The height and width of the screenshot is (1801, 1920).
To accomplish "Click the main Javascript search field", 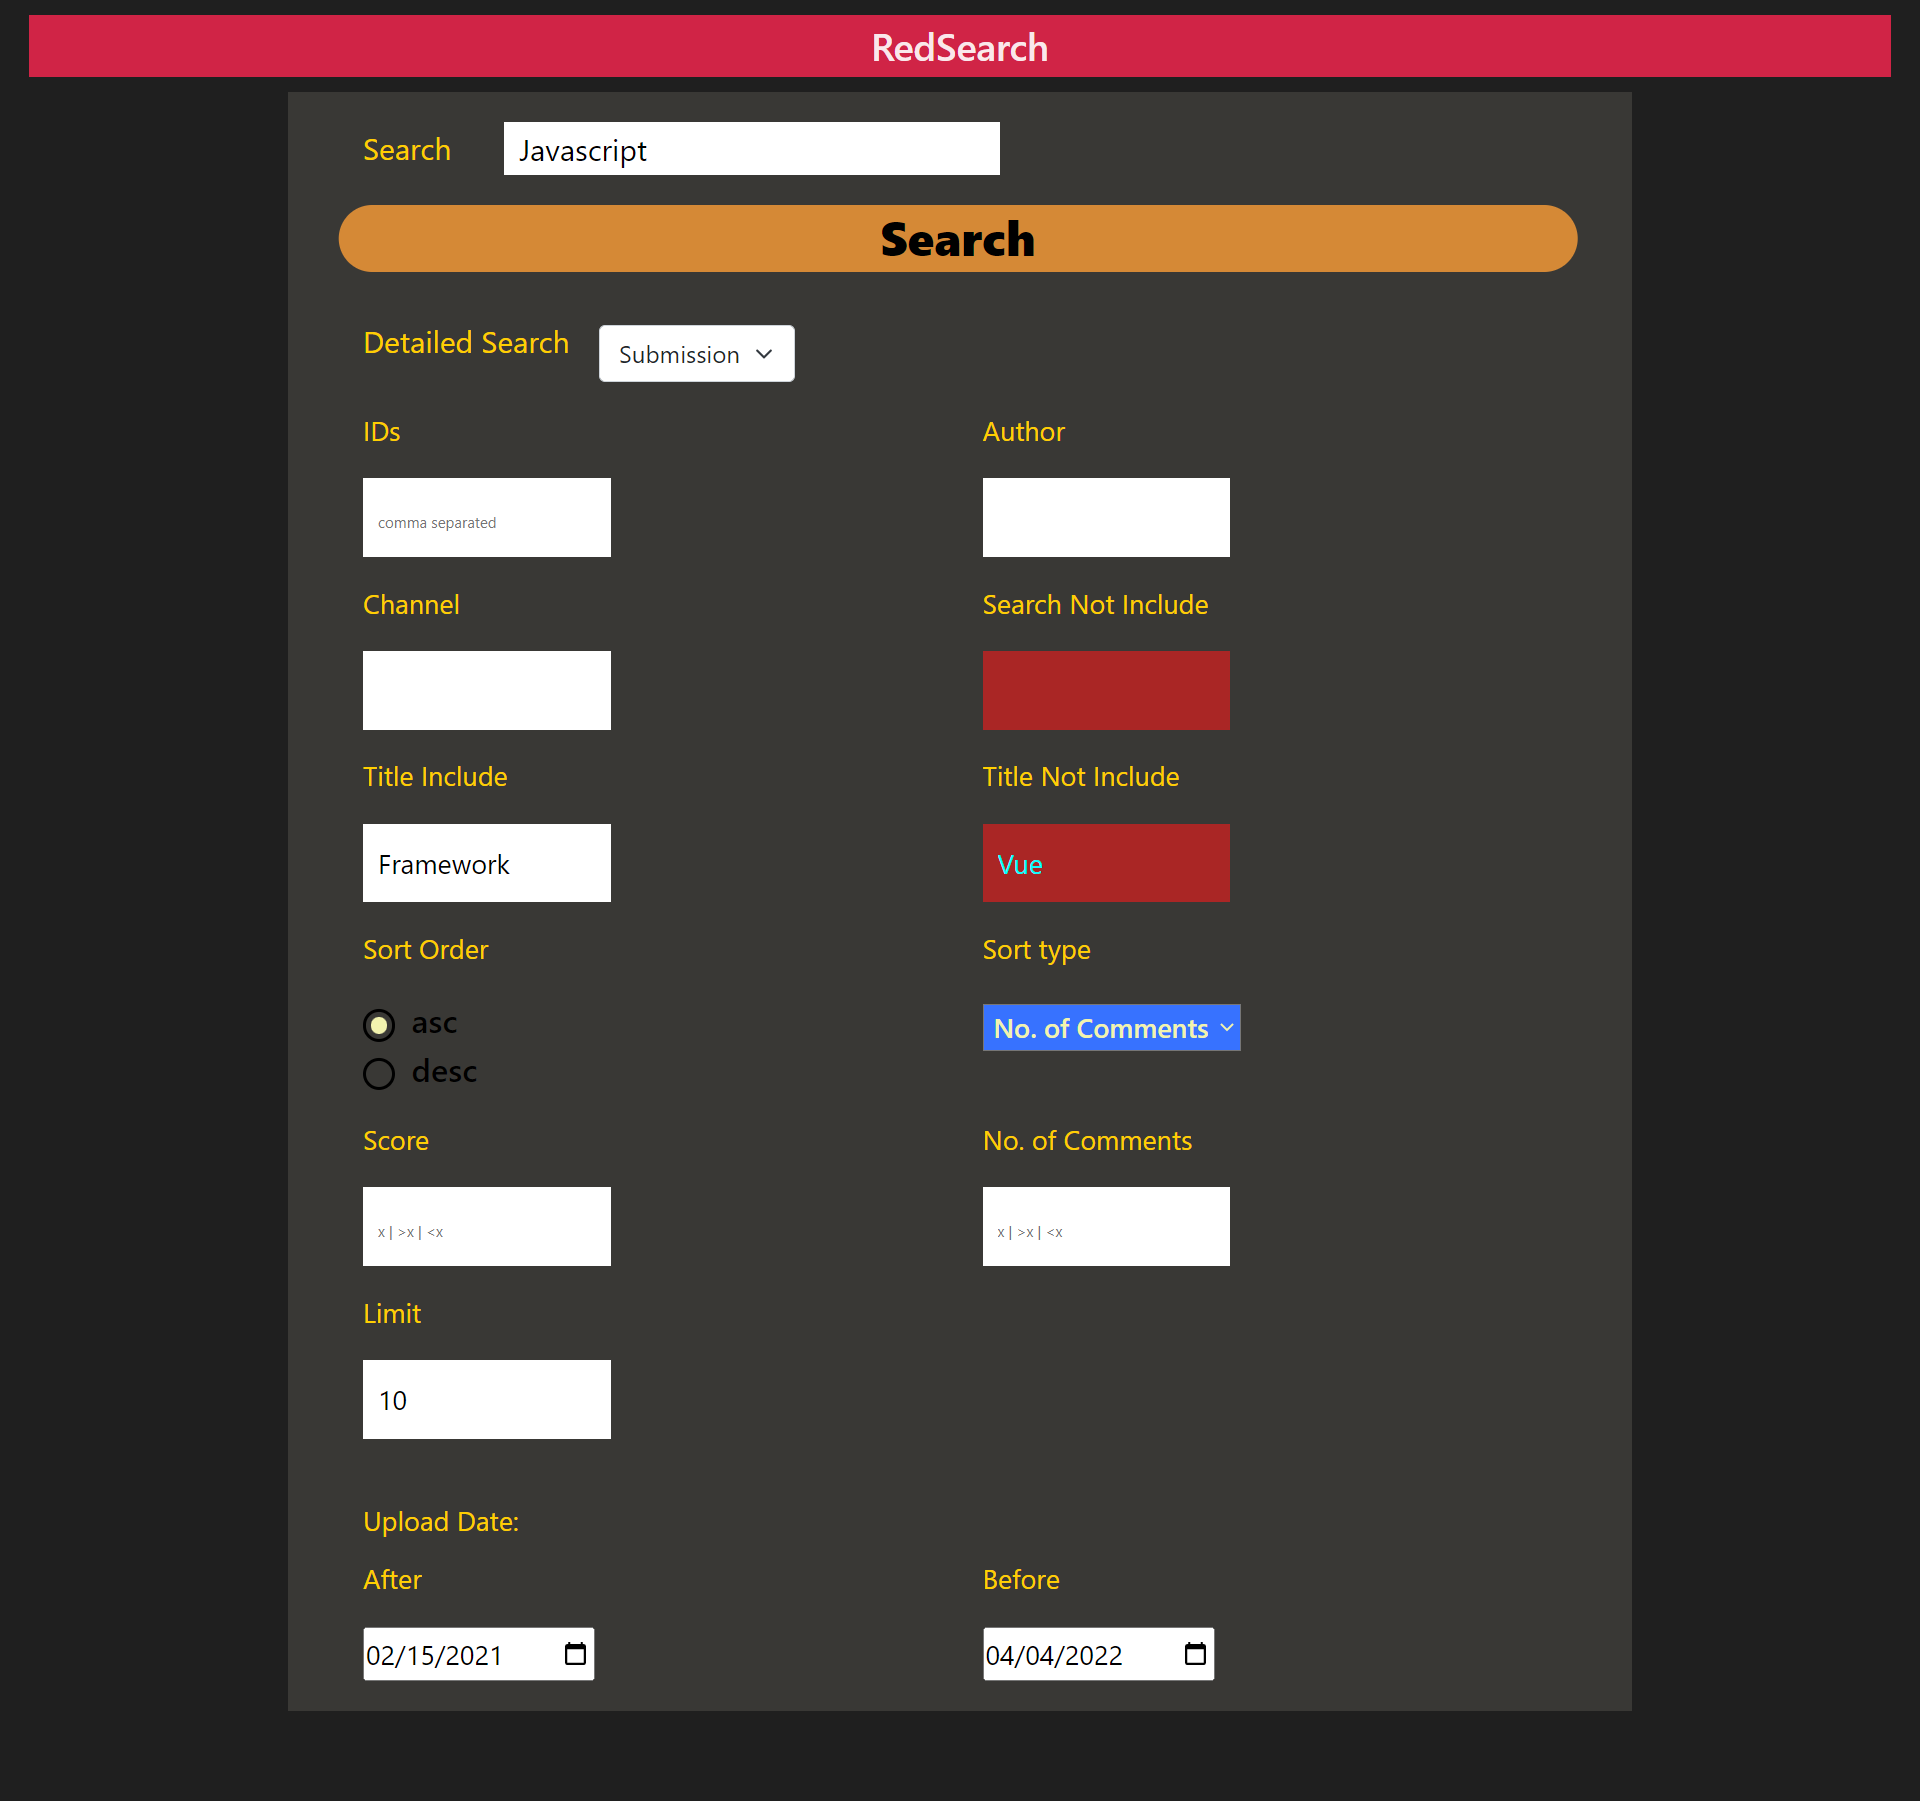I will pyautogui.click(x=751, y=149).
